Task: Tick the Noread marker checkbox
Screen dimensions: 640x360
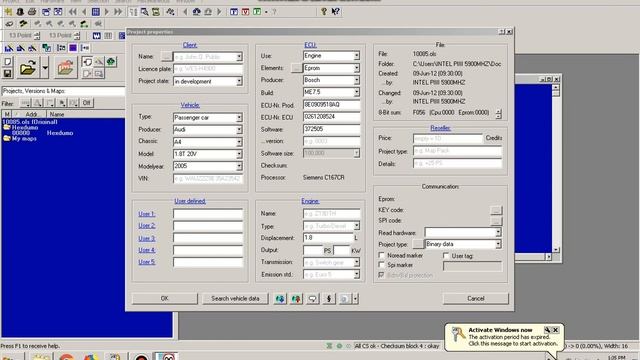Action: pyautogui.click(x=382, y=256)
